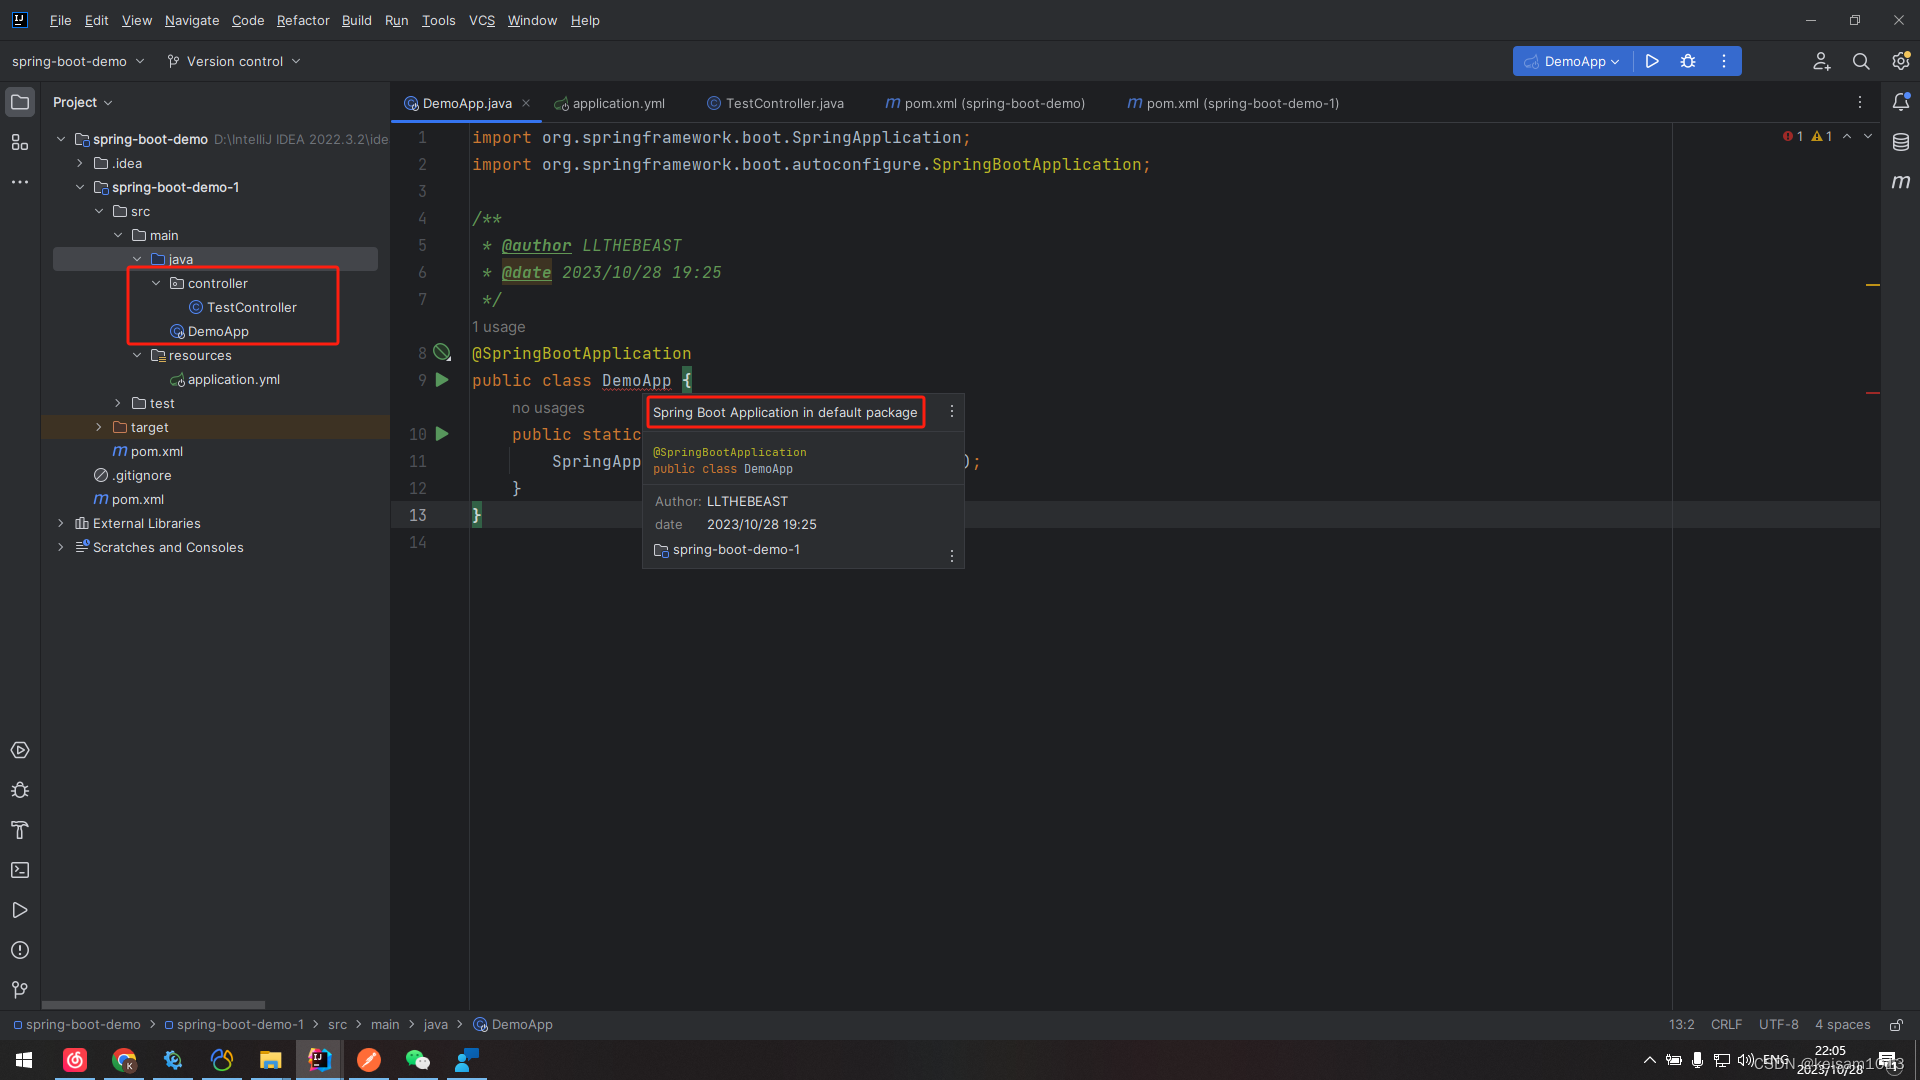Select application.yml in project tree
This screenshot has width=1920, height=1080.
pyautogui.click(x=234, y=379)
